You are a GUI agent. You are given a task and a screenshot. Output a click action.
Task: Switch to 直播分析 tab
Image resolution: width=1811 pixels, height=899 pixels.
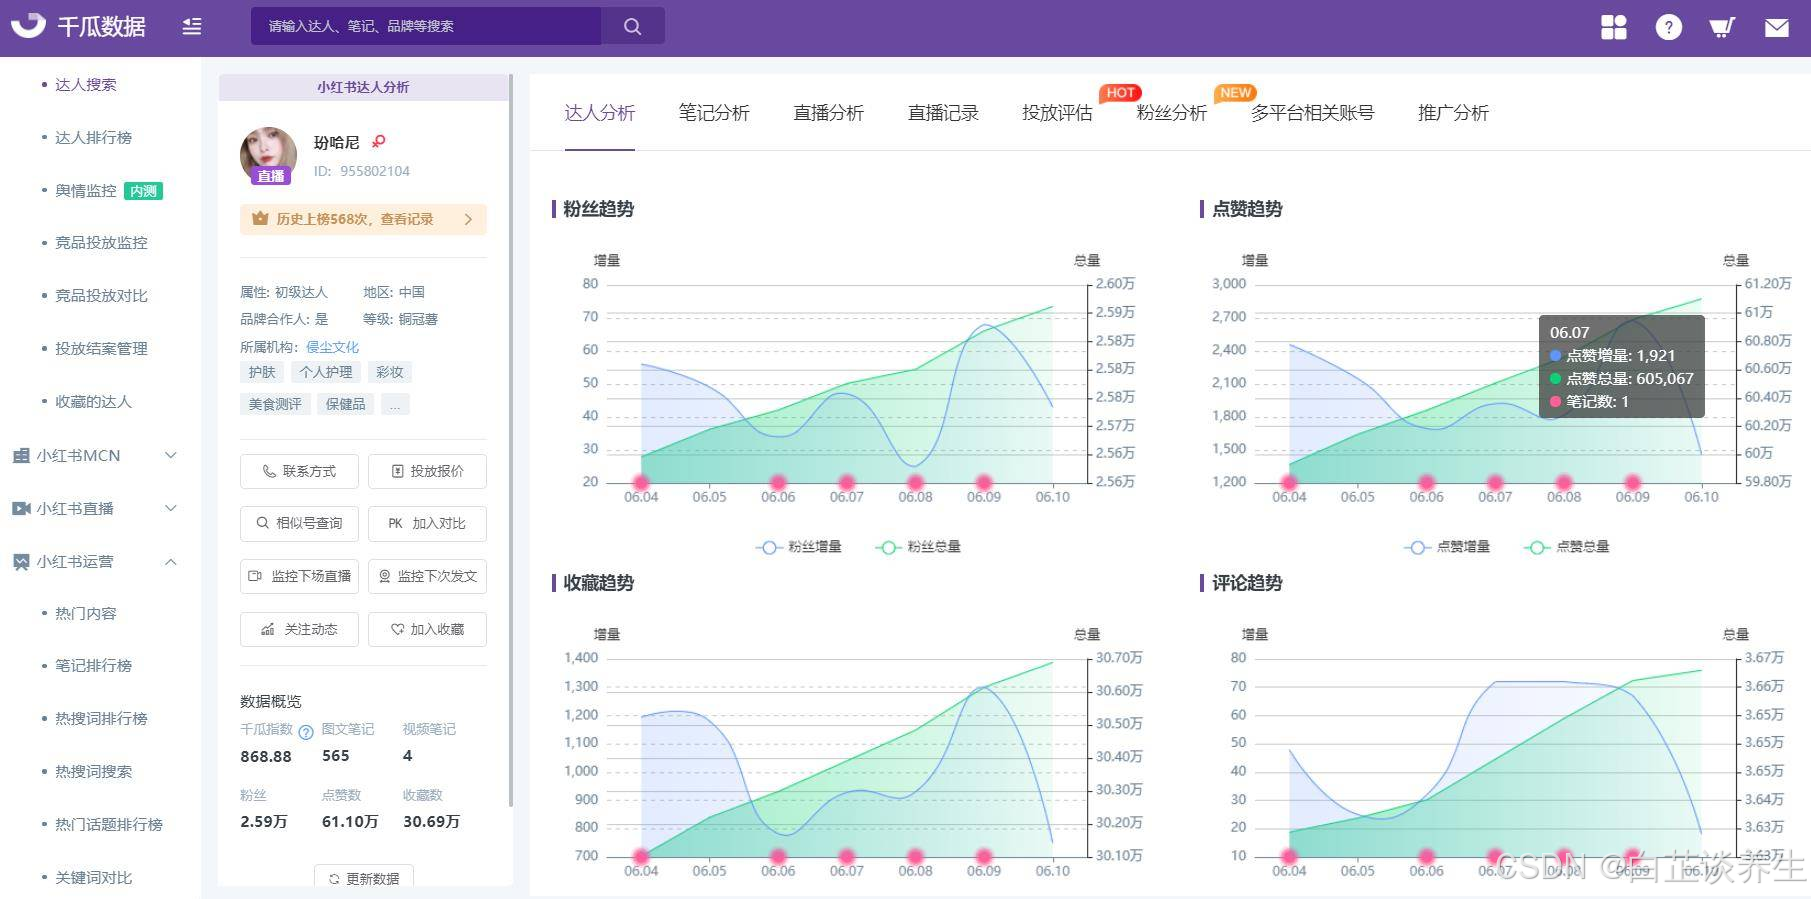coord(828,113)
